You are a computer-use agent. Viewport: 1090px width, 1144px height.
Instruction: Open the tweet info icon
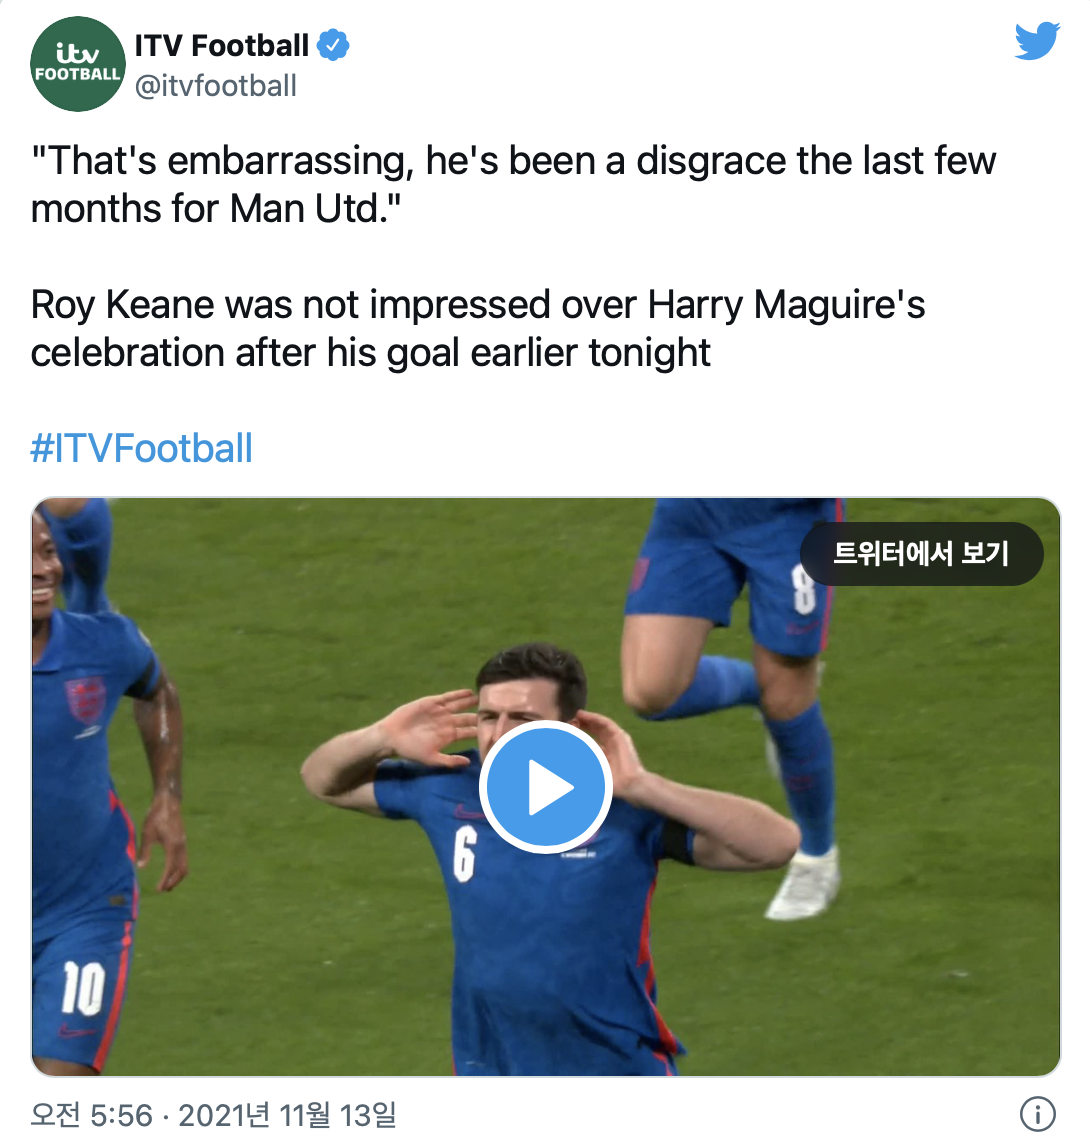(1037, 1113)
